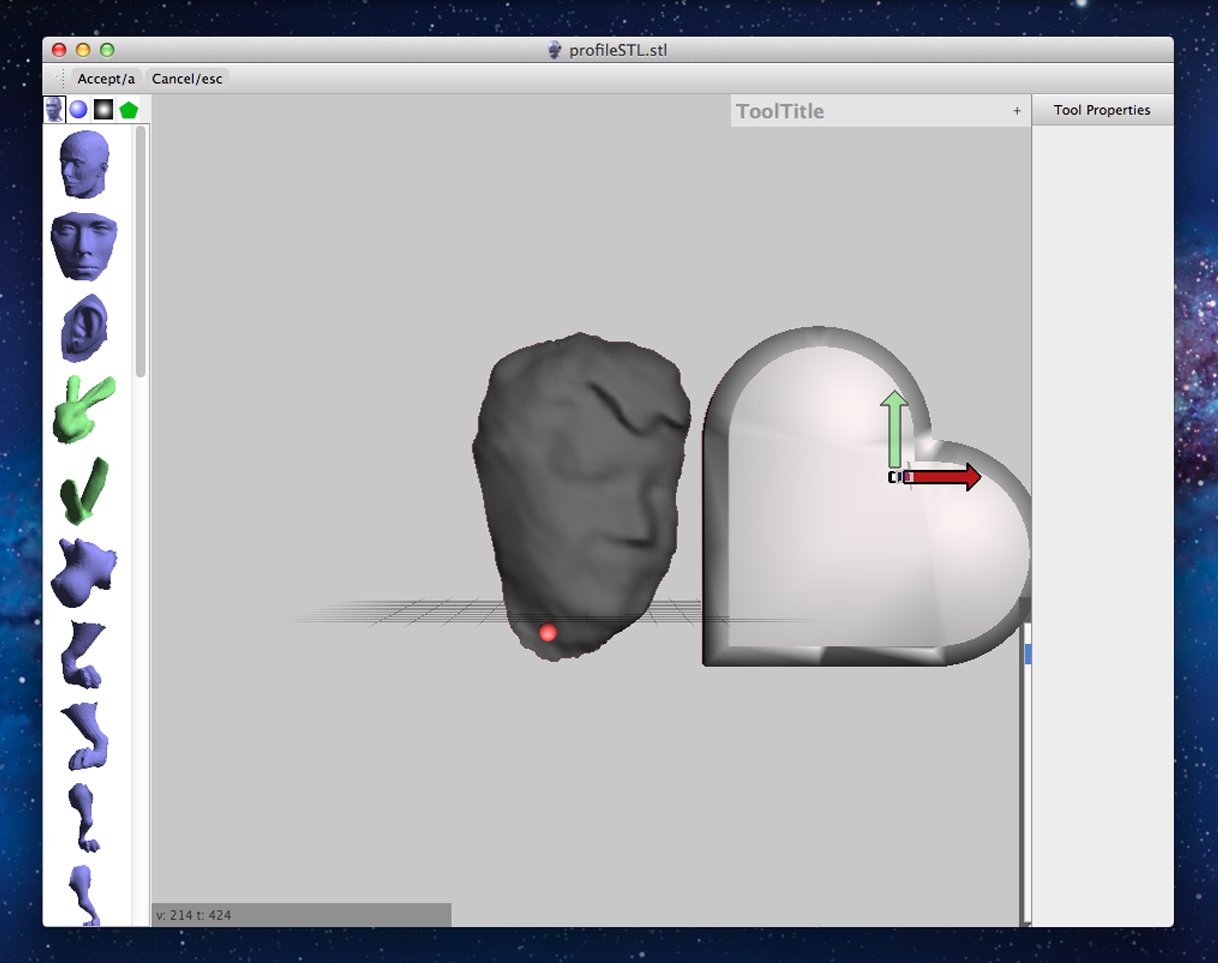Choose the ear part in the library

click(84, 328)
